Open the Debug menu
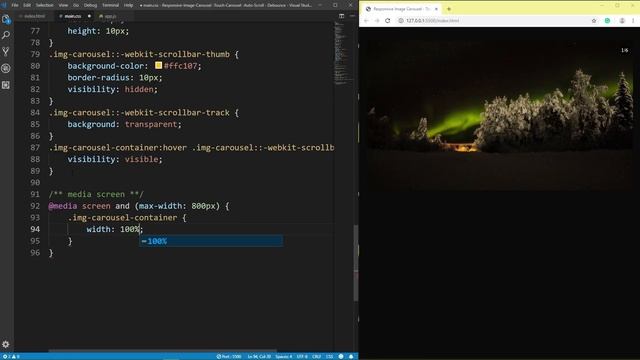 point(90,5)
